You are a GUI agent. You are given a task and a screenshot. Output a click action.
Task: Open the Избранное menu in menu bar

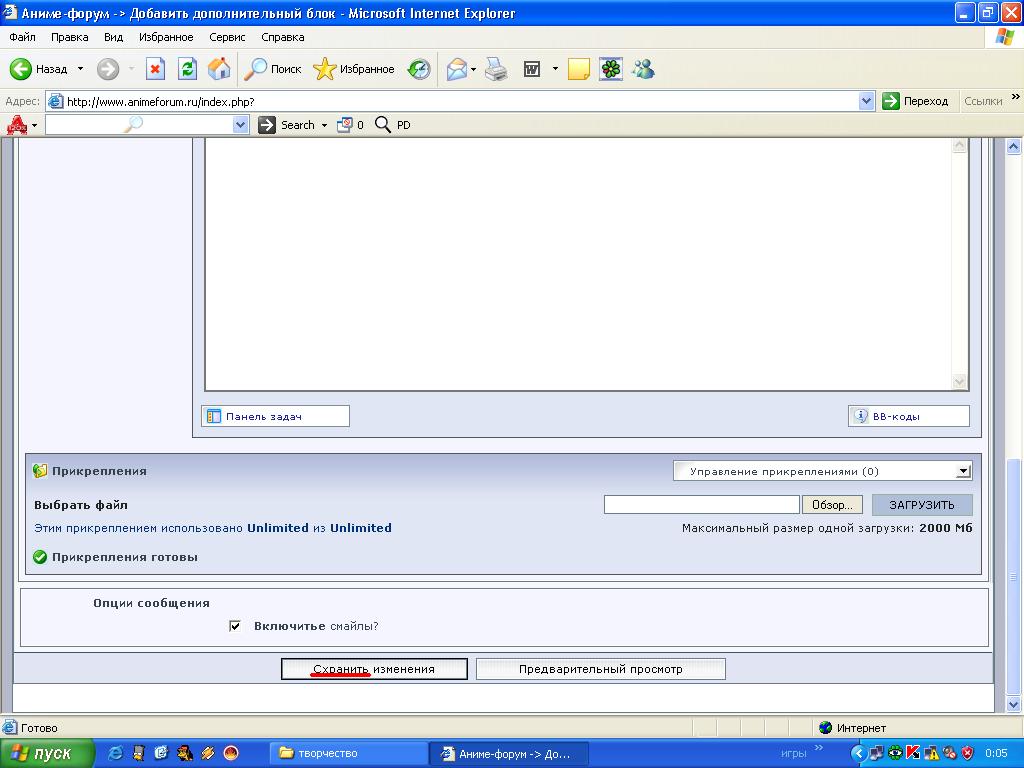tap(166, 37)
